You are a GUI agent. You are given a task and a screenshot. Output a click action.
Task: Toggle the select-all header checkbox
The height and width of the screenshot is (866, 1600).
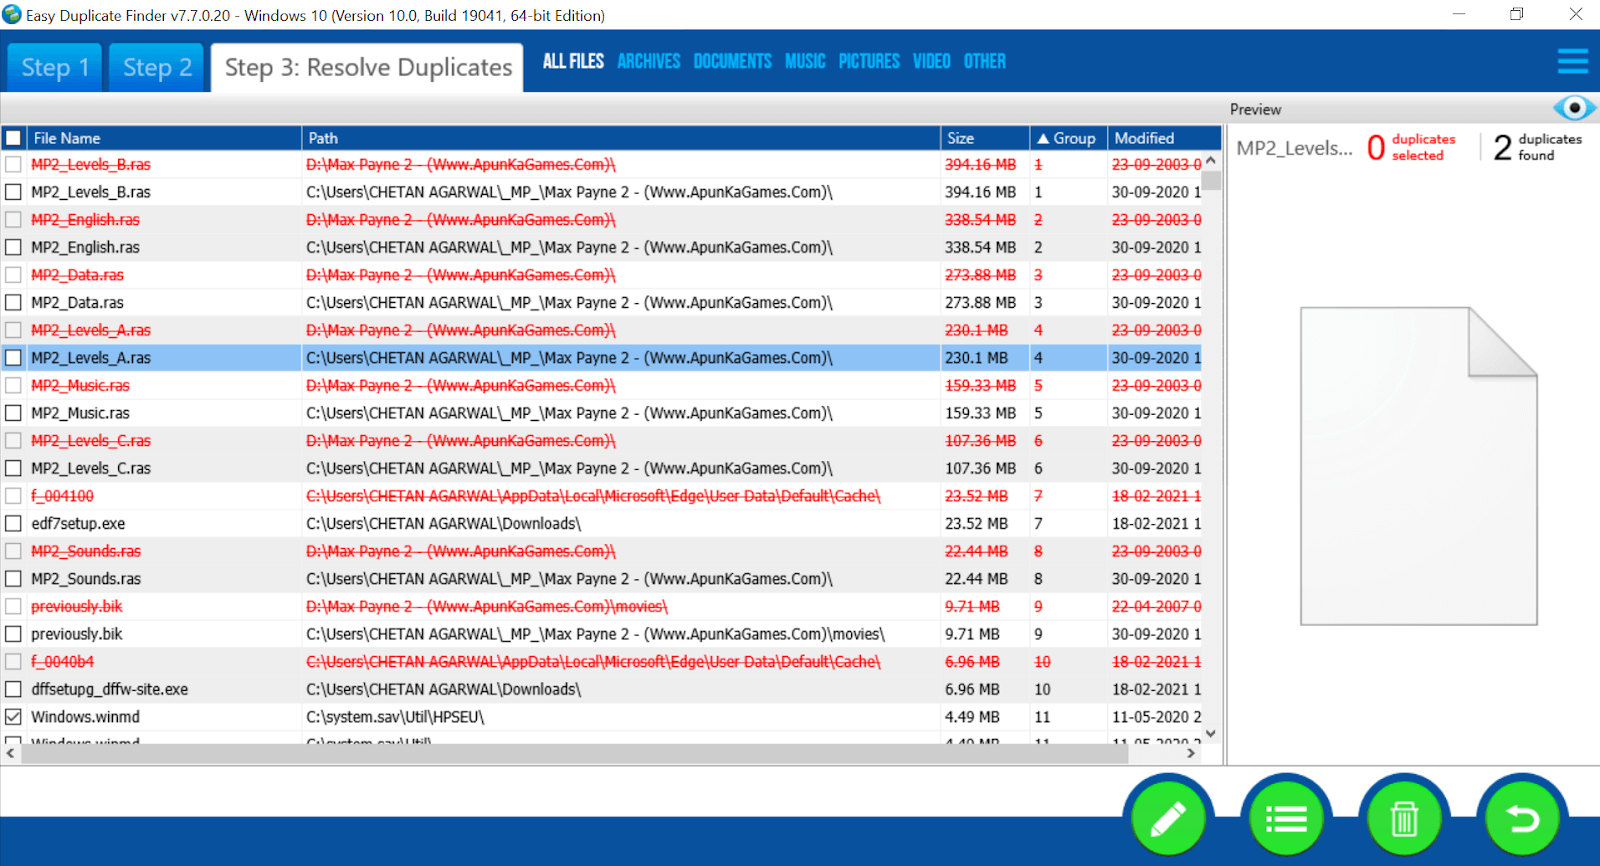13,138
